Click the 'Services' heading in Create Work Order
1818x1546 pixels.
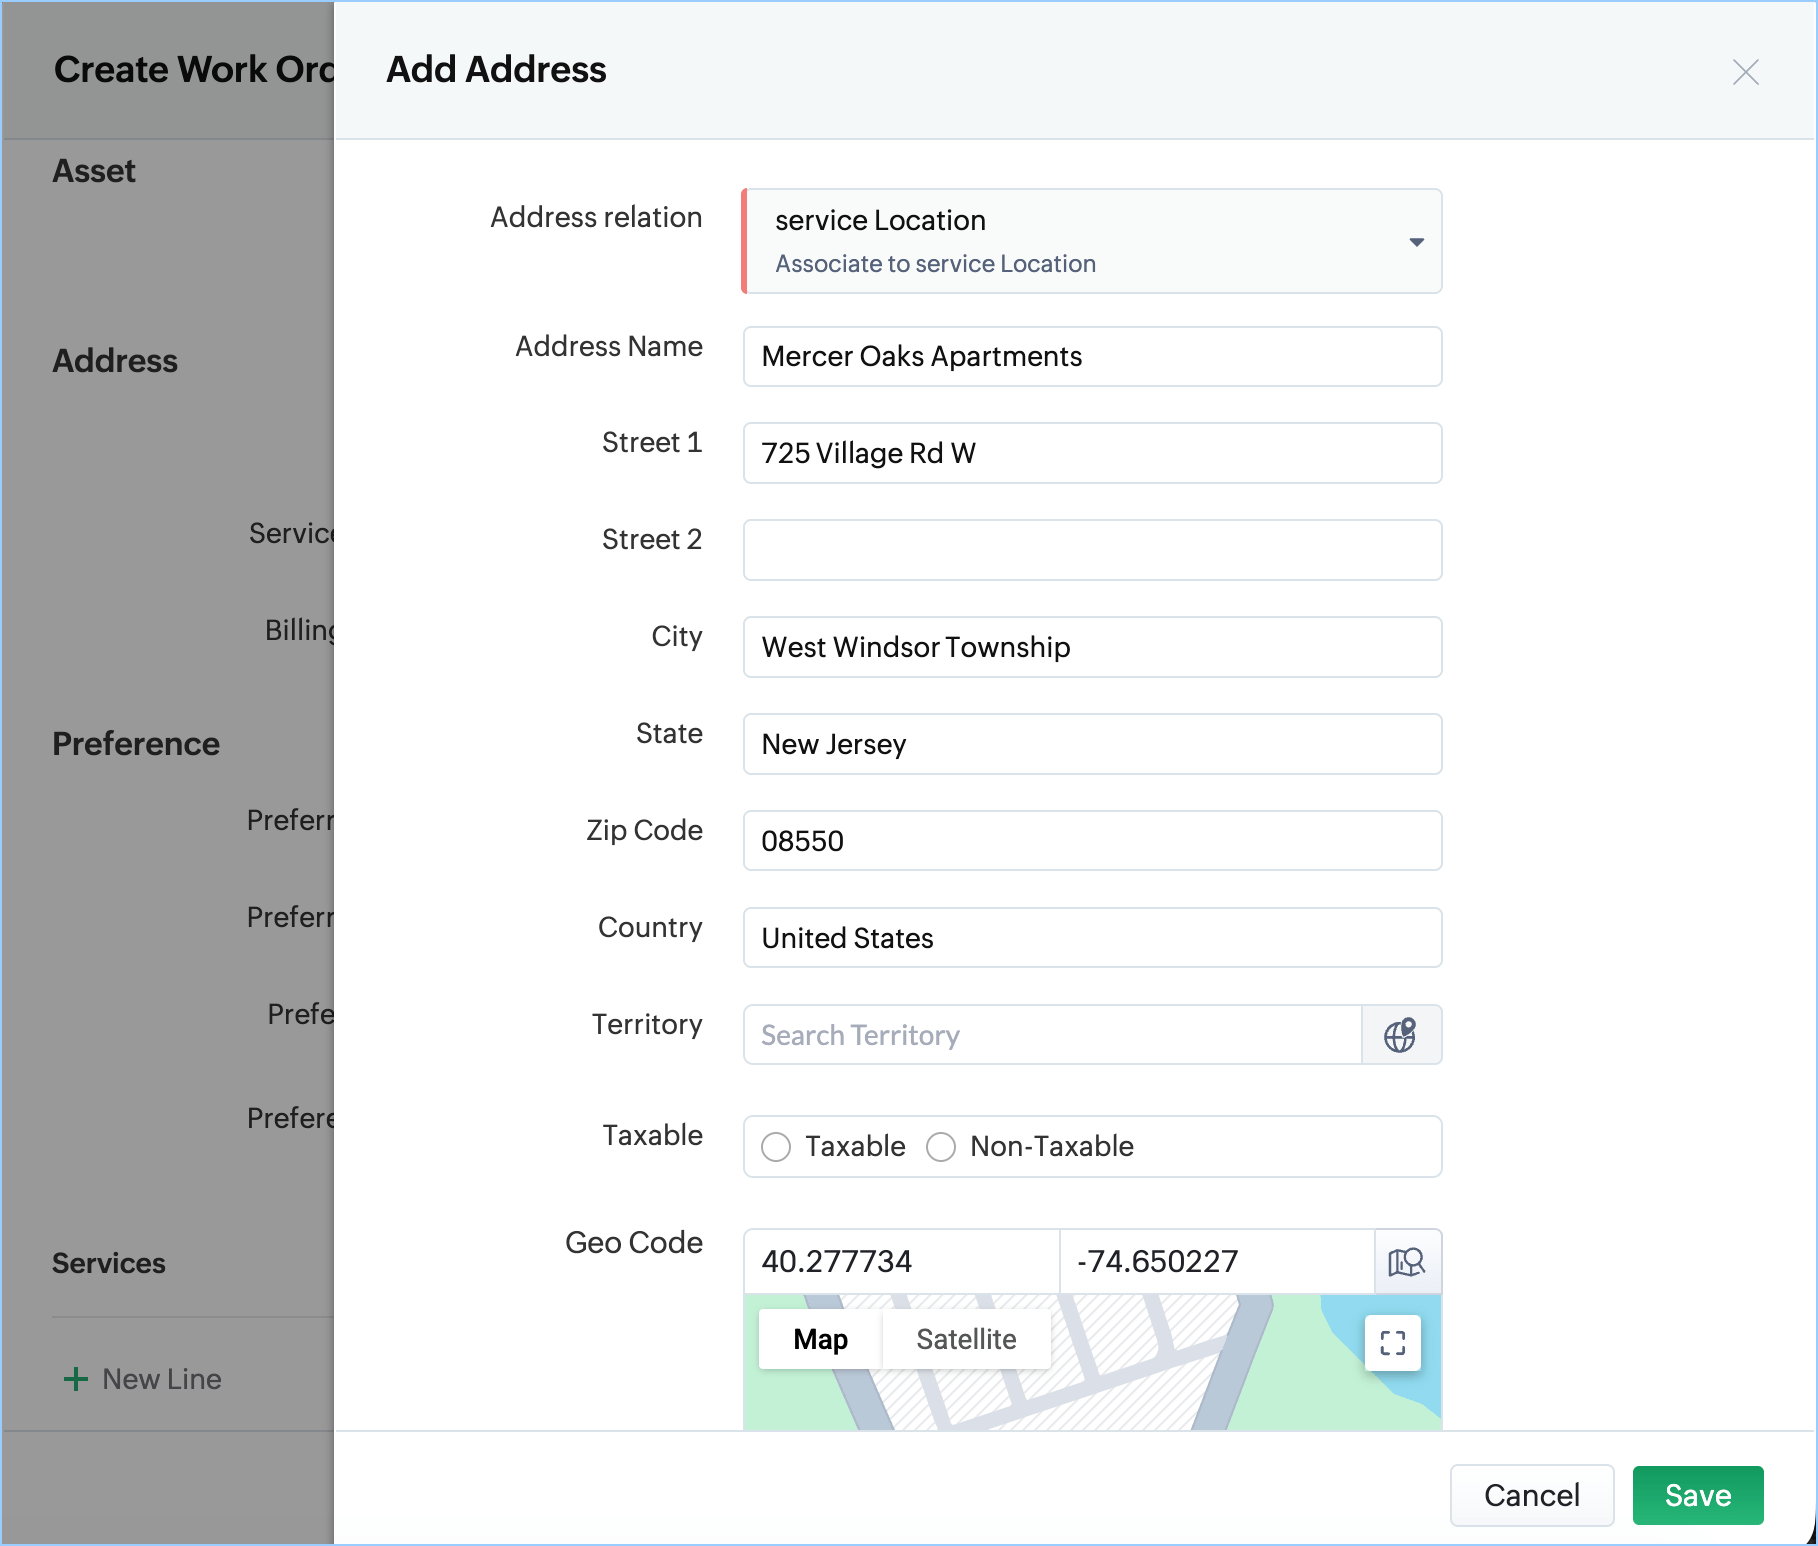pyautogui.click(x=109, y=1263)
